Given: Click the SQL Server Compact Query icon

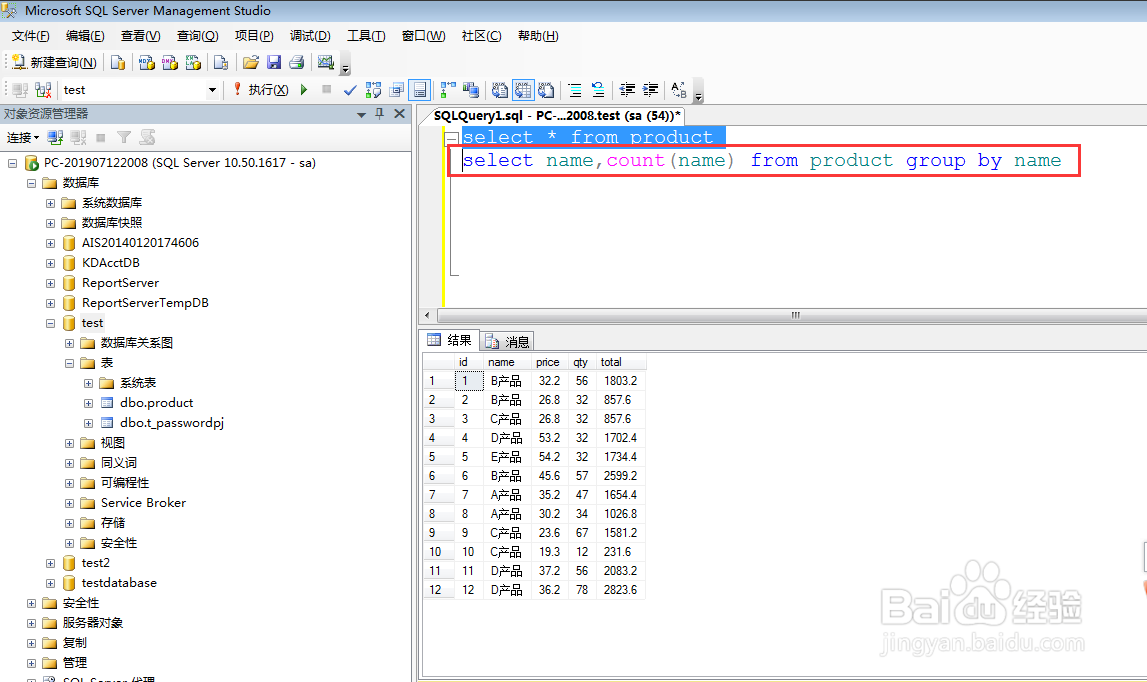Looking at the screenshot, I should pos(221,63).
